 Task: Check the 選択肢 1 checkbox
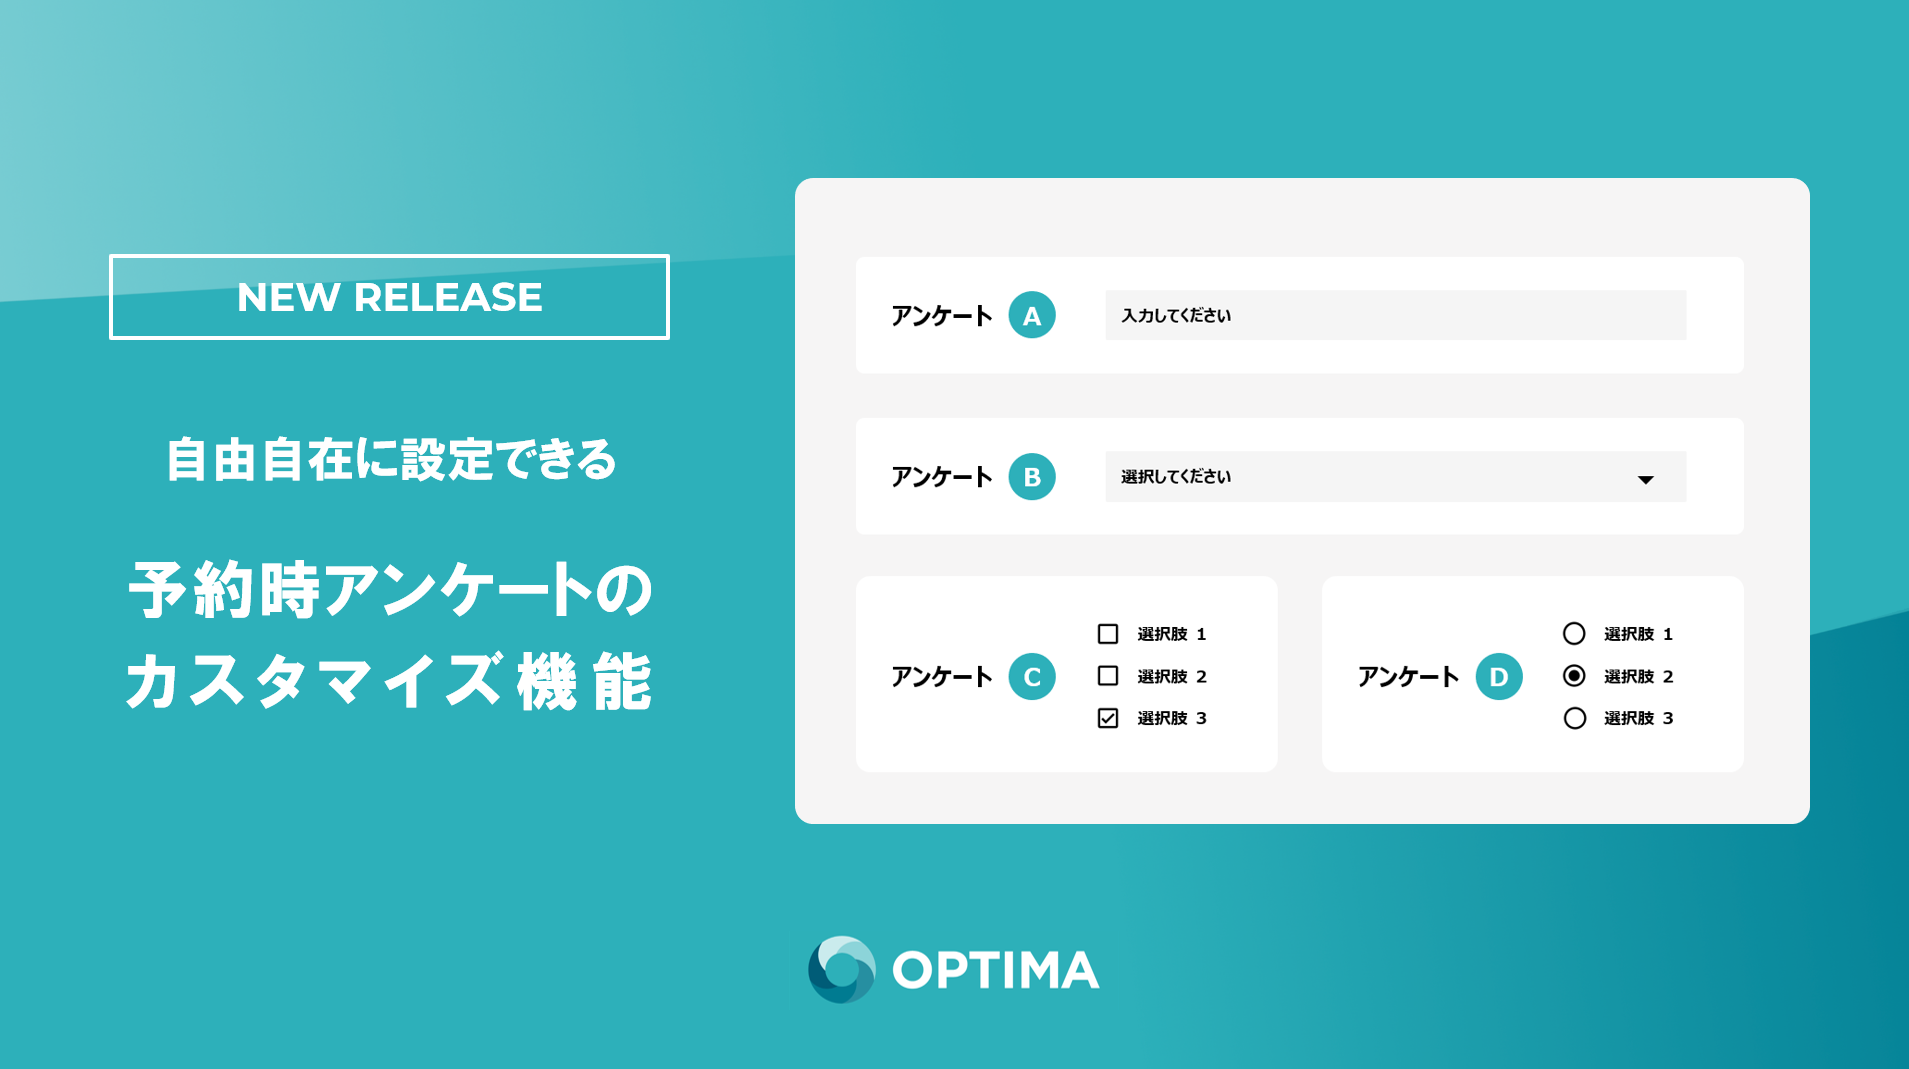click(1107, 634)
